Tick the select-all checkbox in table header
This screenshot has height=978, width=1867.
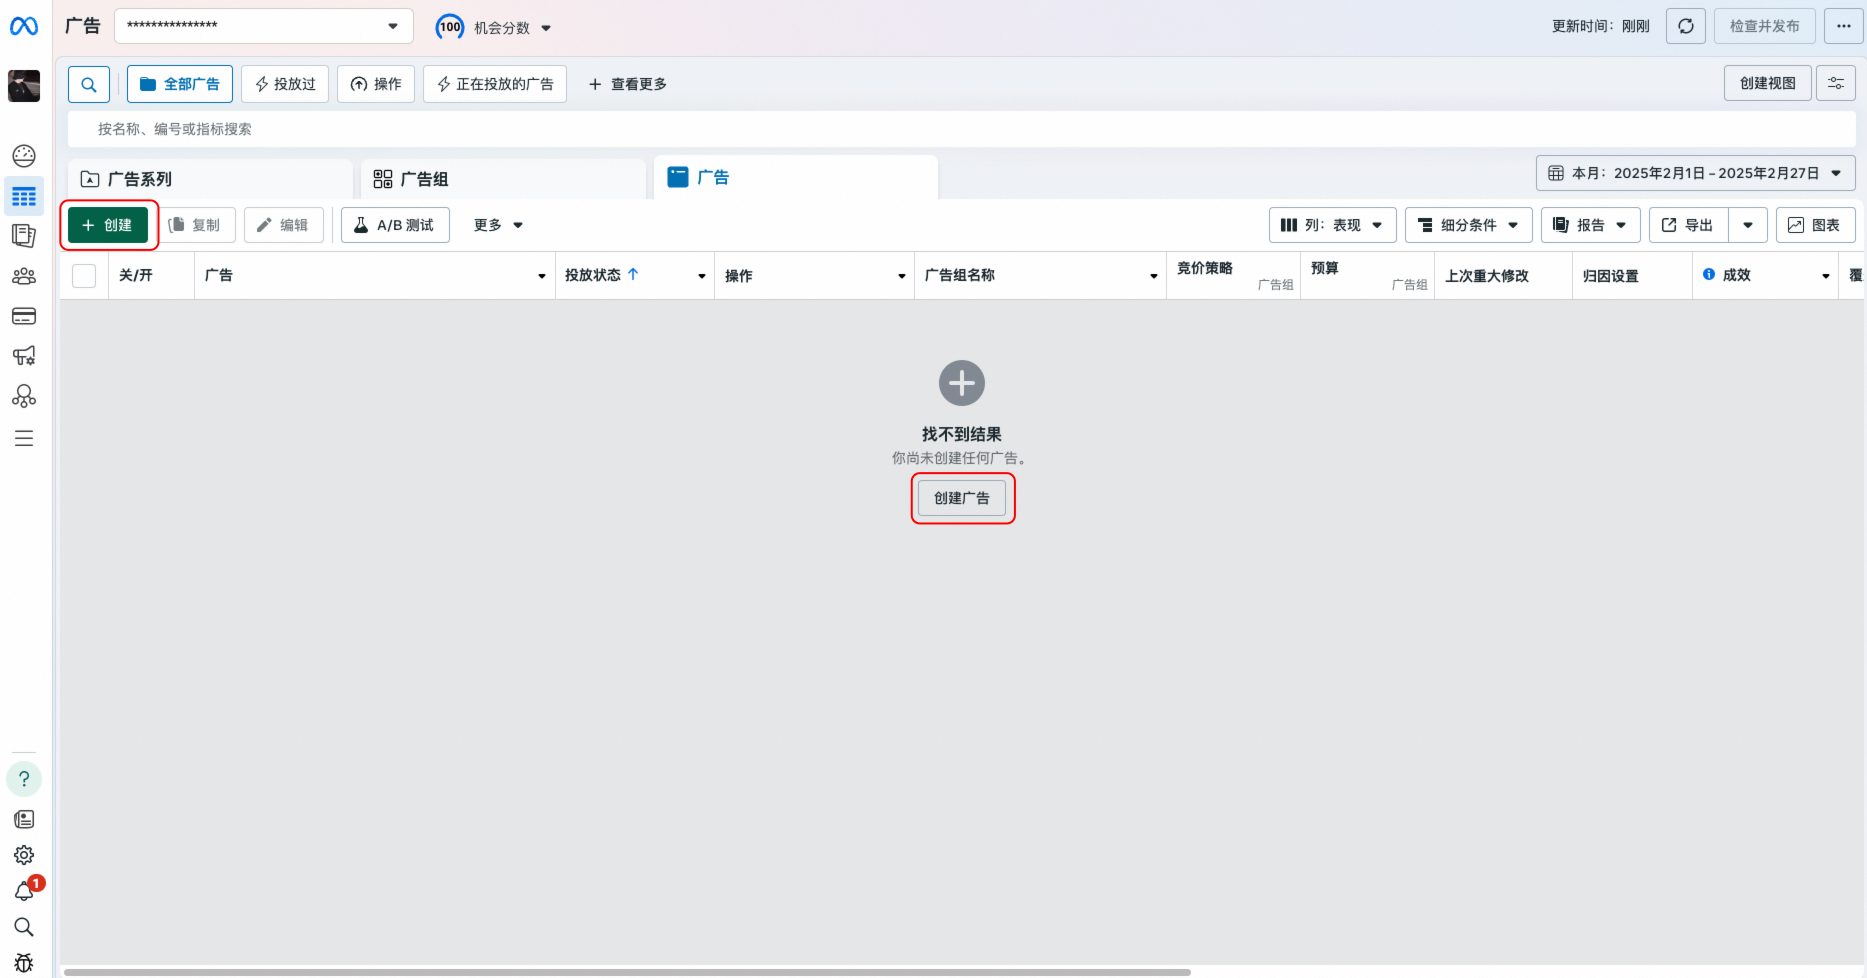(x=84, y=275)
